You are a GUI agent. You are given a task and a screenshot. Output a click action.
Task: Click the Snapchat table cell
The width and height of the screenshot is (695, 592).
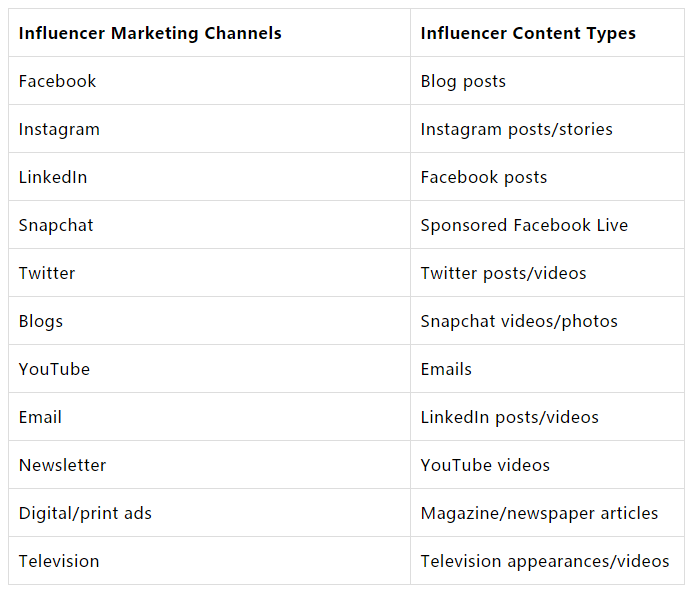coord(209,225)
